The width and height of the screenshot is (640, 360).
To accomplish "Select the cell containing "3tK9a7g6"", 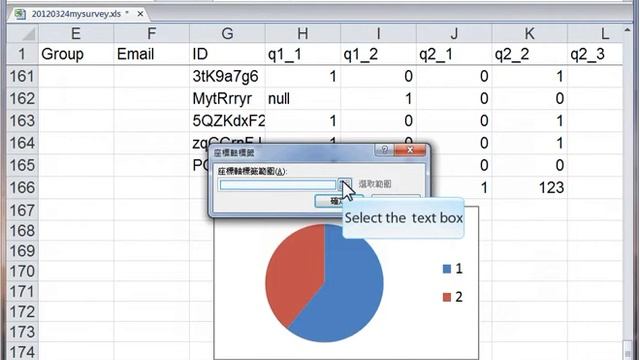I will click(227, 76).
